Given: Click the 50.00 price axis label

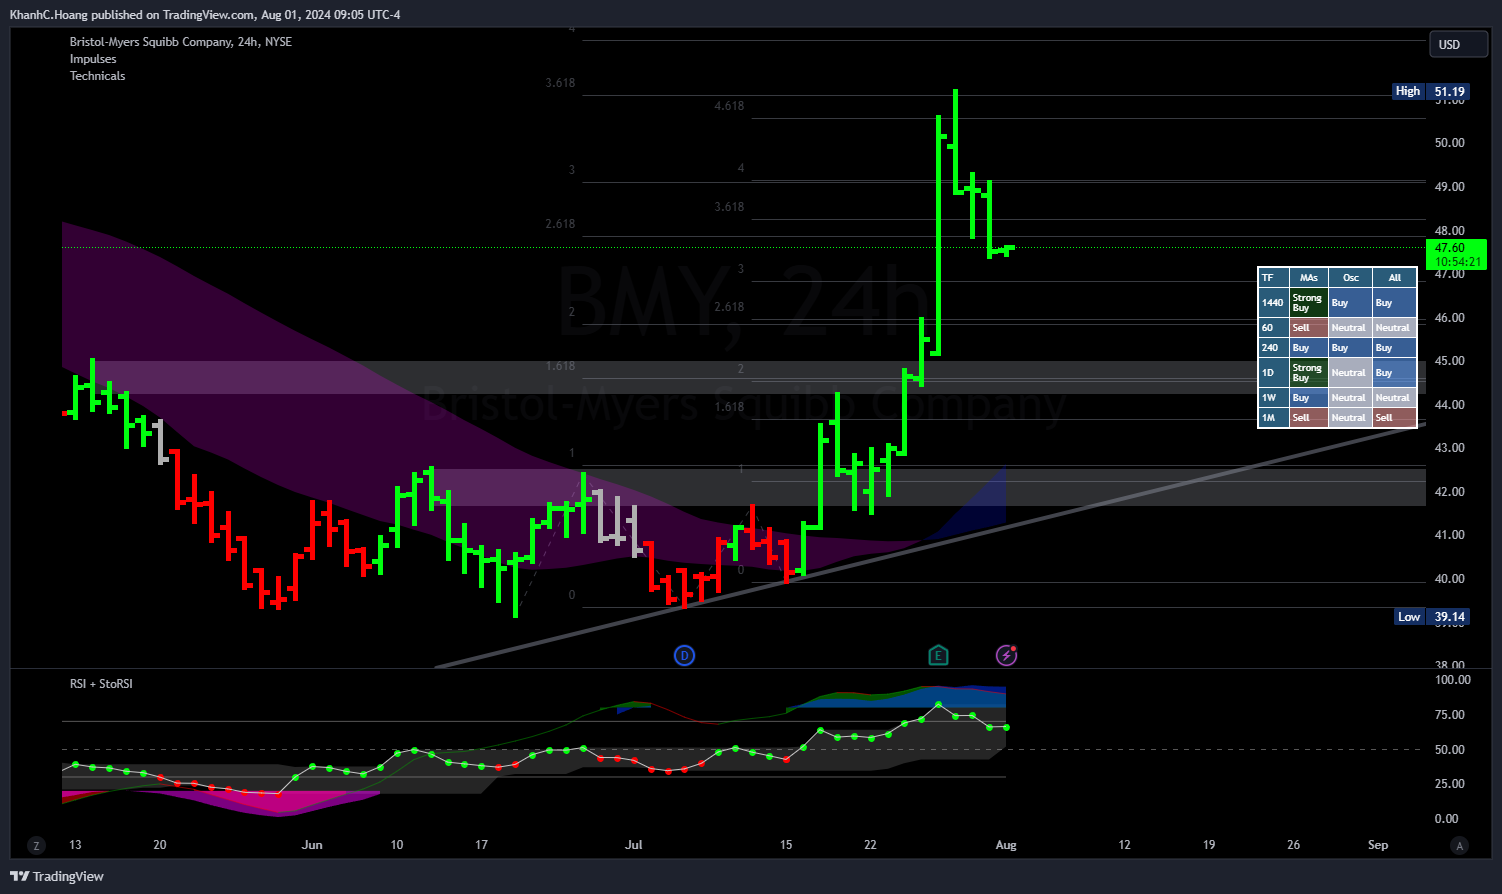Looking at the screenshot, I should click(x=1450, y=143).
